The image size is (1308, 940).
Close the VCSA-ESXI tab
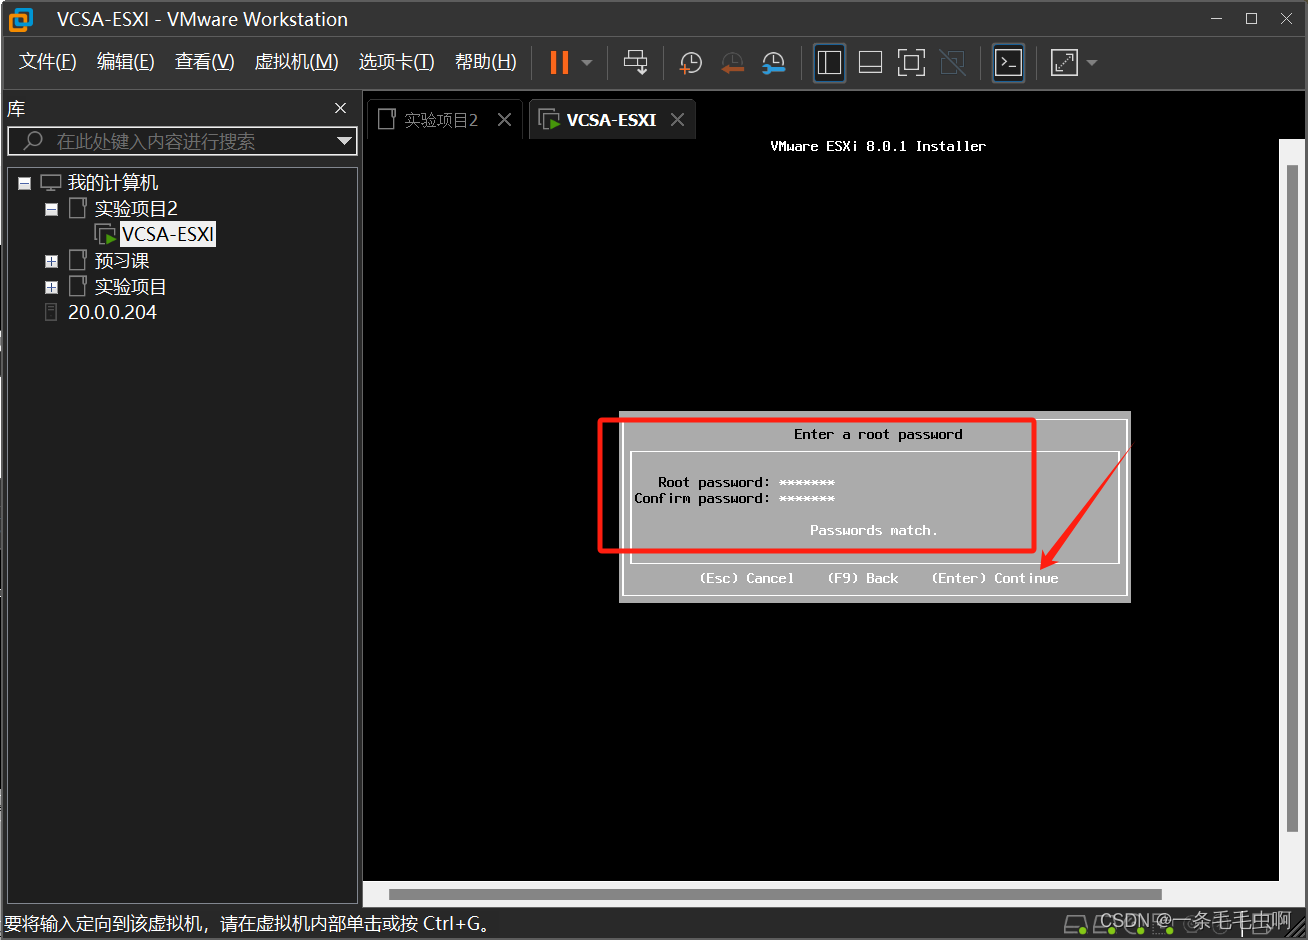pyautogui.click(x=678, y=120)
